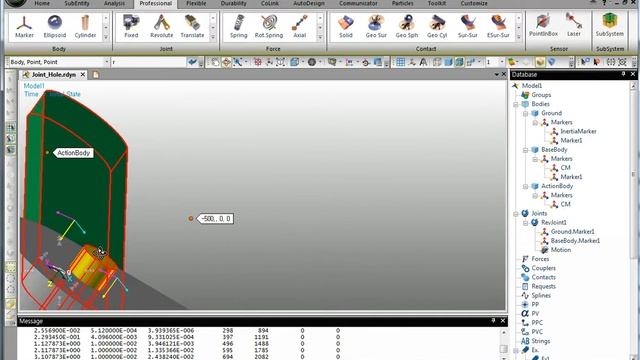Select the Ellipsoid body tool
640x360 pixels.
point(55,27)
